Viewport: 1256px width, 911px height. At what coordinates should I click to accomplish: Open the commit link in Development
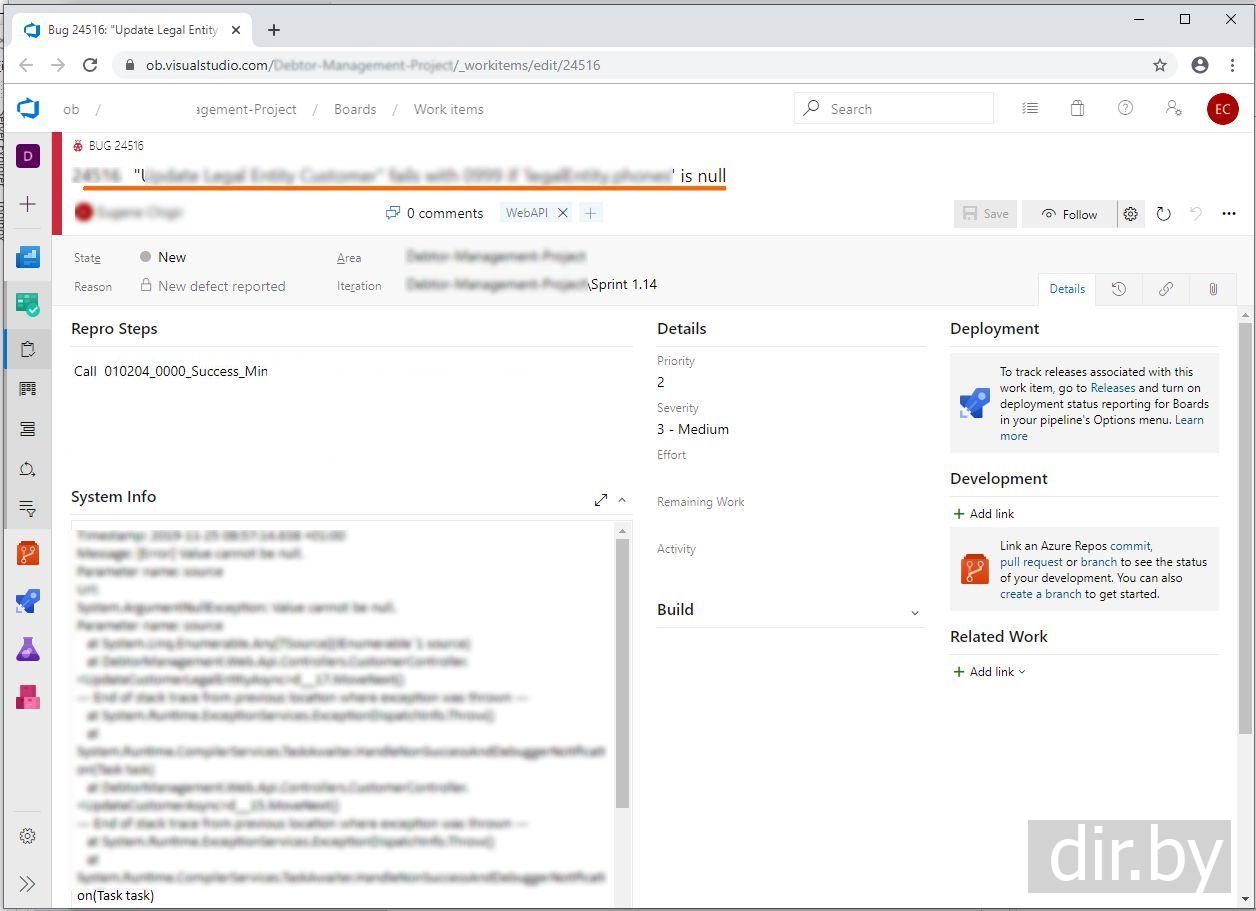(x=1130, y=546)
